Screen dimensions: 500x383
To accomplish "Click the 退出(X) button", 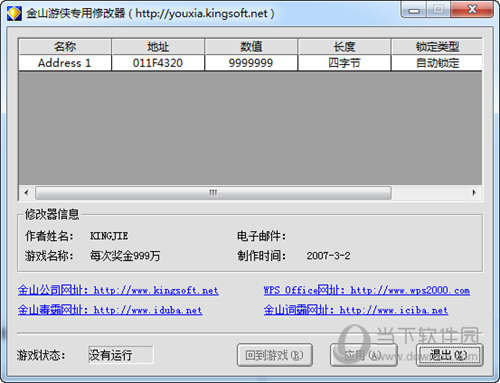I will click(x=450, y=355).
